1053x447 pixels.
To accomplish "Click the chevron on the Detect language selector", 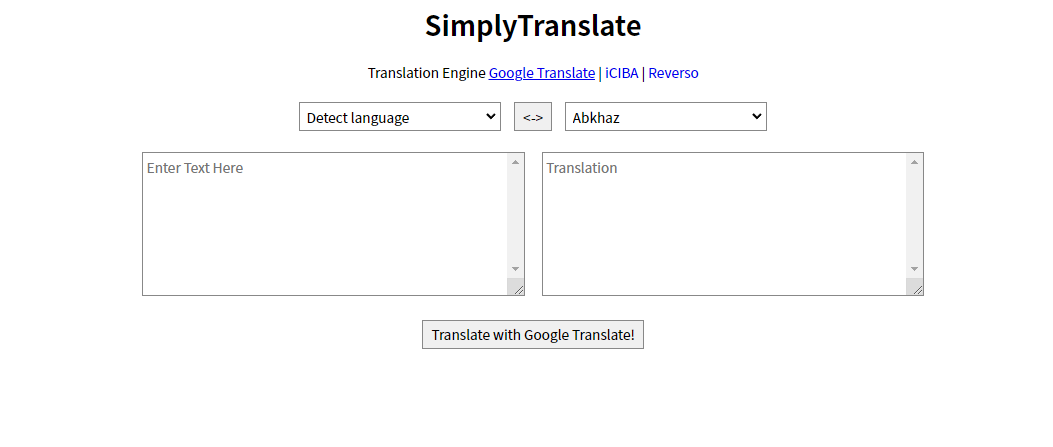I will click(490, 117).
